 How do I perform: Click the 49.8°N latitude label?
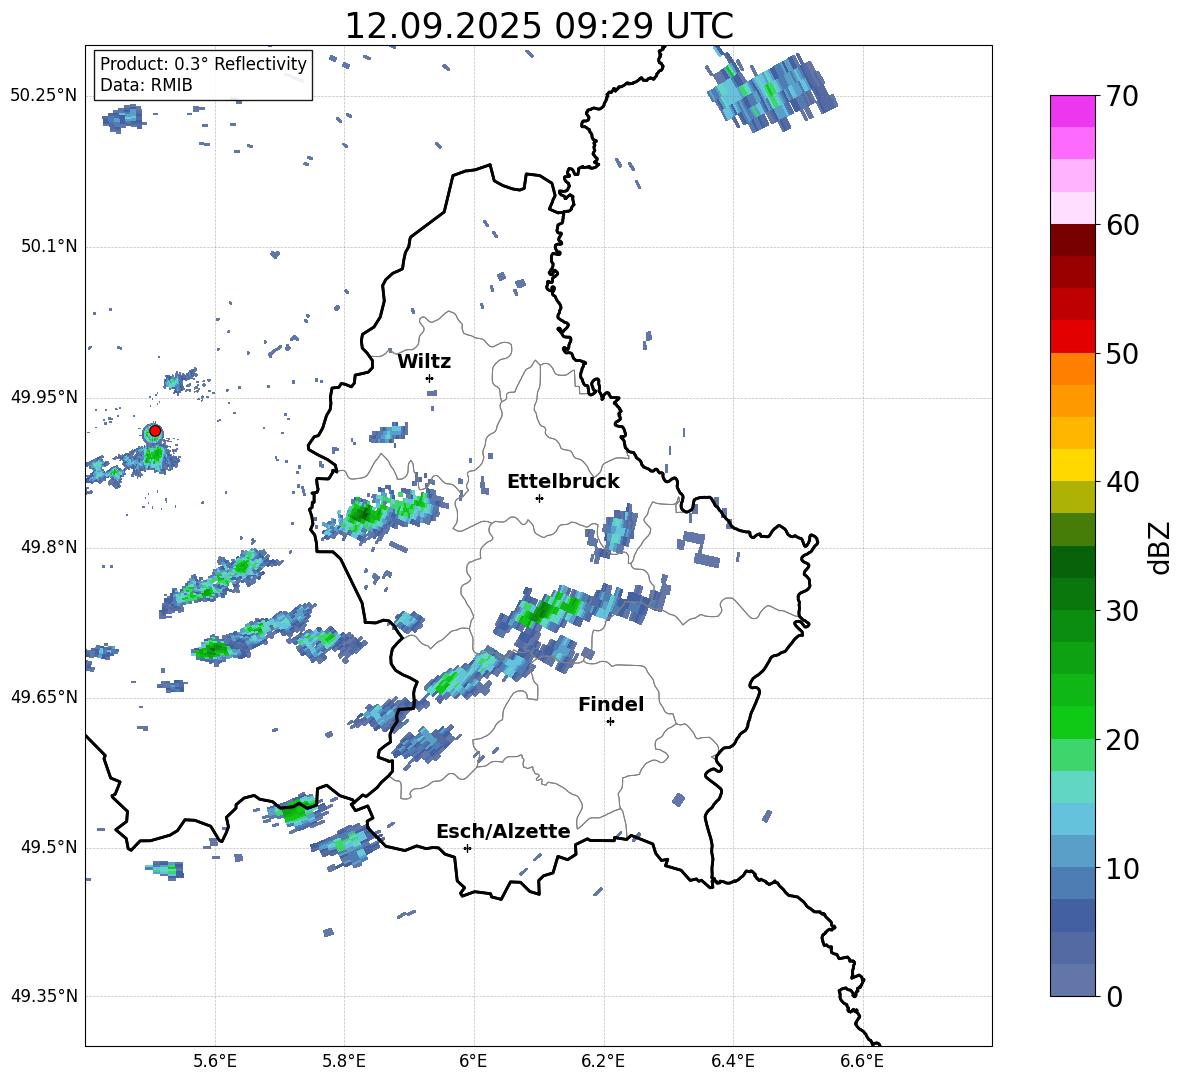tap(49, 547)
